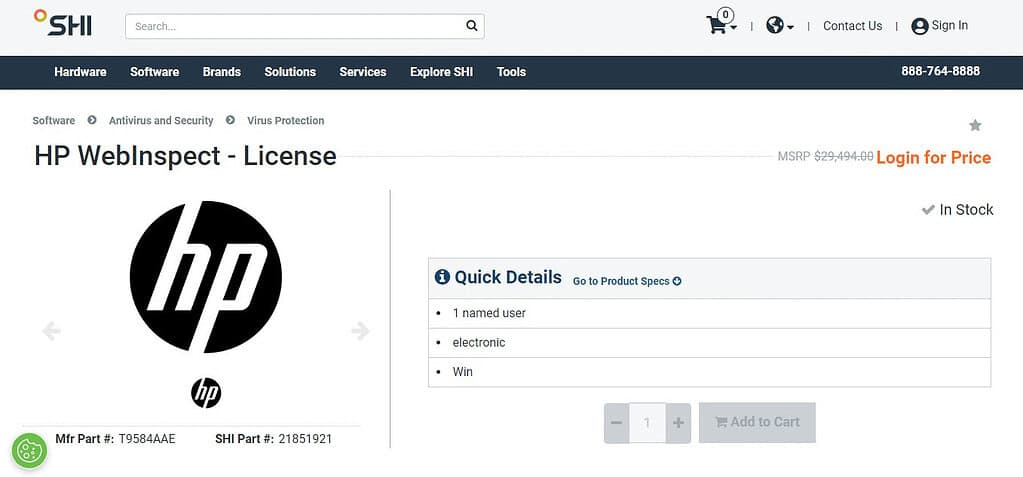Open Virus Protection breadcrumb
Viewport: 1023px width, 477px height.
tap(286, 121)
